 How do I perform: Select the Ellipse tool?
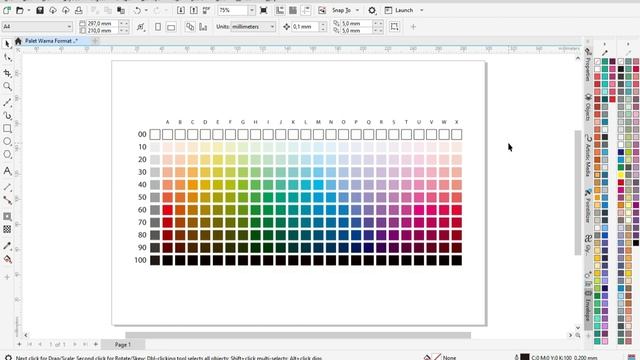[x=7, y=142]
